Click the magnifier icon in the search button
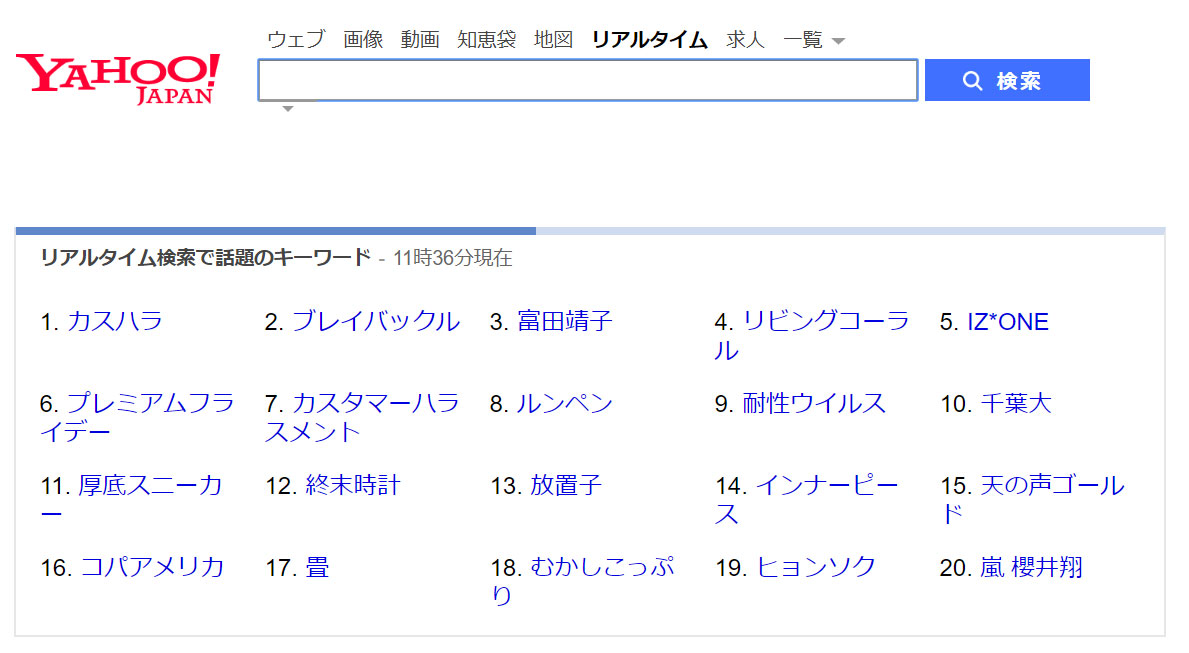The width and height of the screenshot is (1189, 653). pyautogui.click(x=972, y=80)
